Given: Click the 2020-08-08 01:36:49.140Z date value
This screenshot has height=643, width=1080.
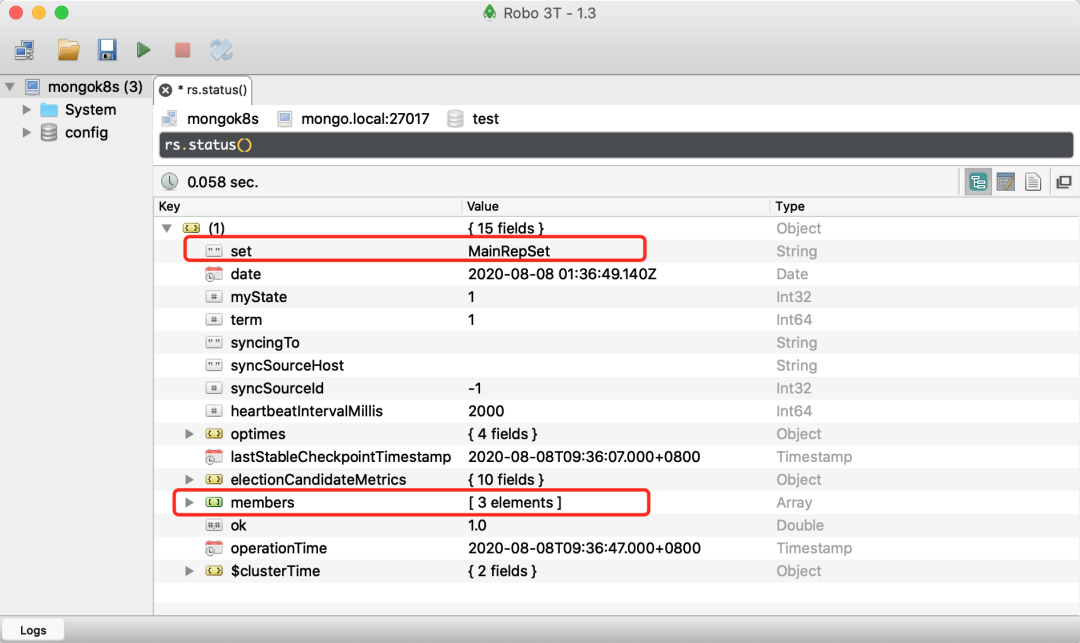Looking at the screenshot, I should click(x=562, y=274).
